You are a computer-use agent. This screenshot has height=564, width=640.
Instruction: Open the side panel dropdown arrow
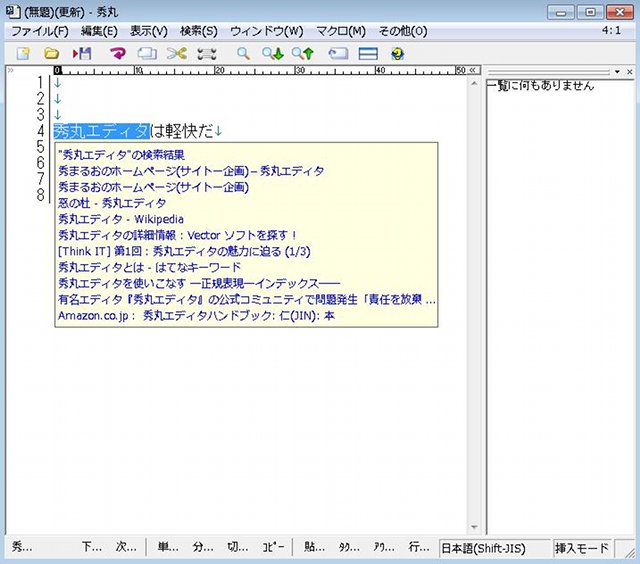pyautogui.click(x=617, y=72)
